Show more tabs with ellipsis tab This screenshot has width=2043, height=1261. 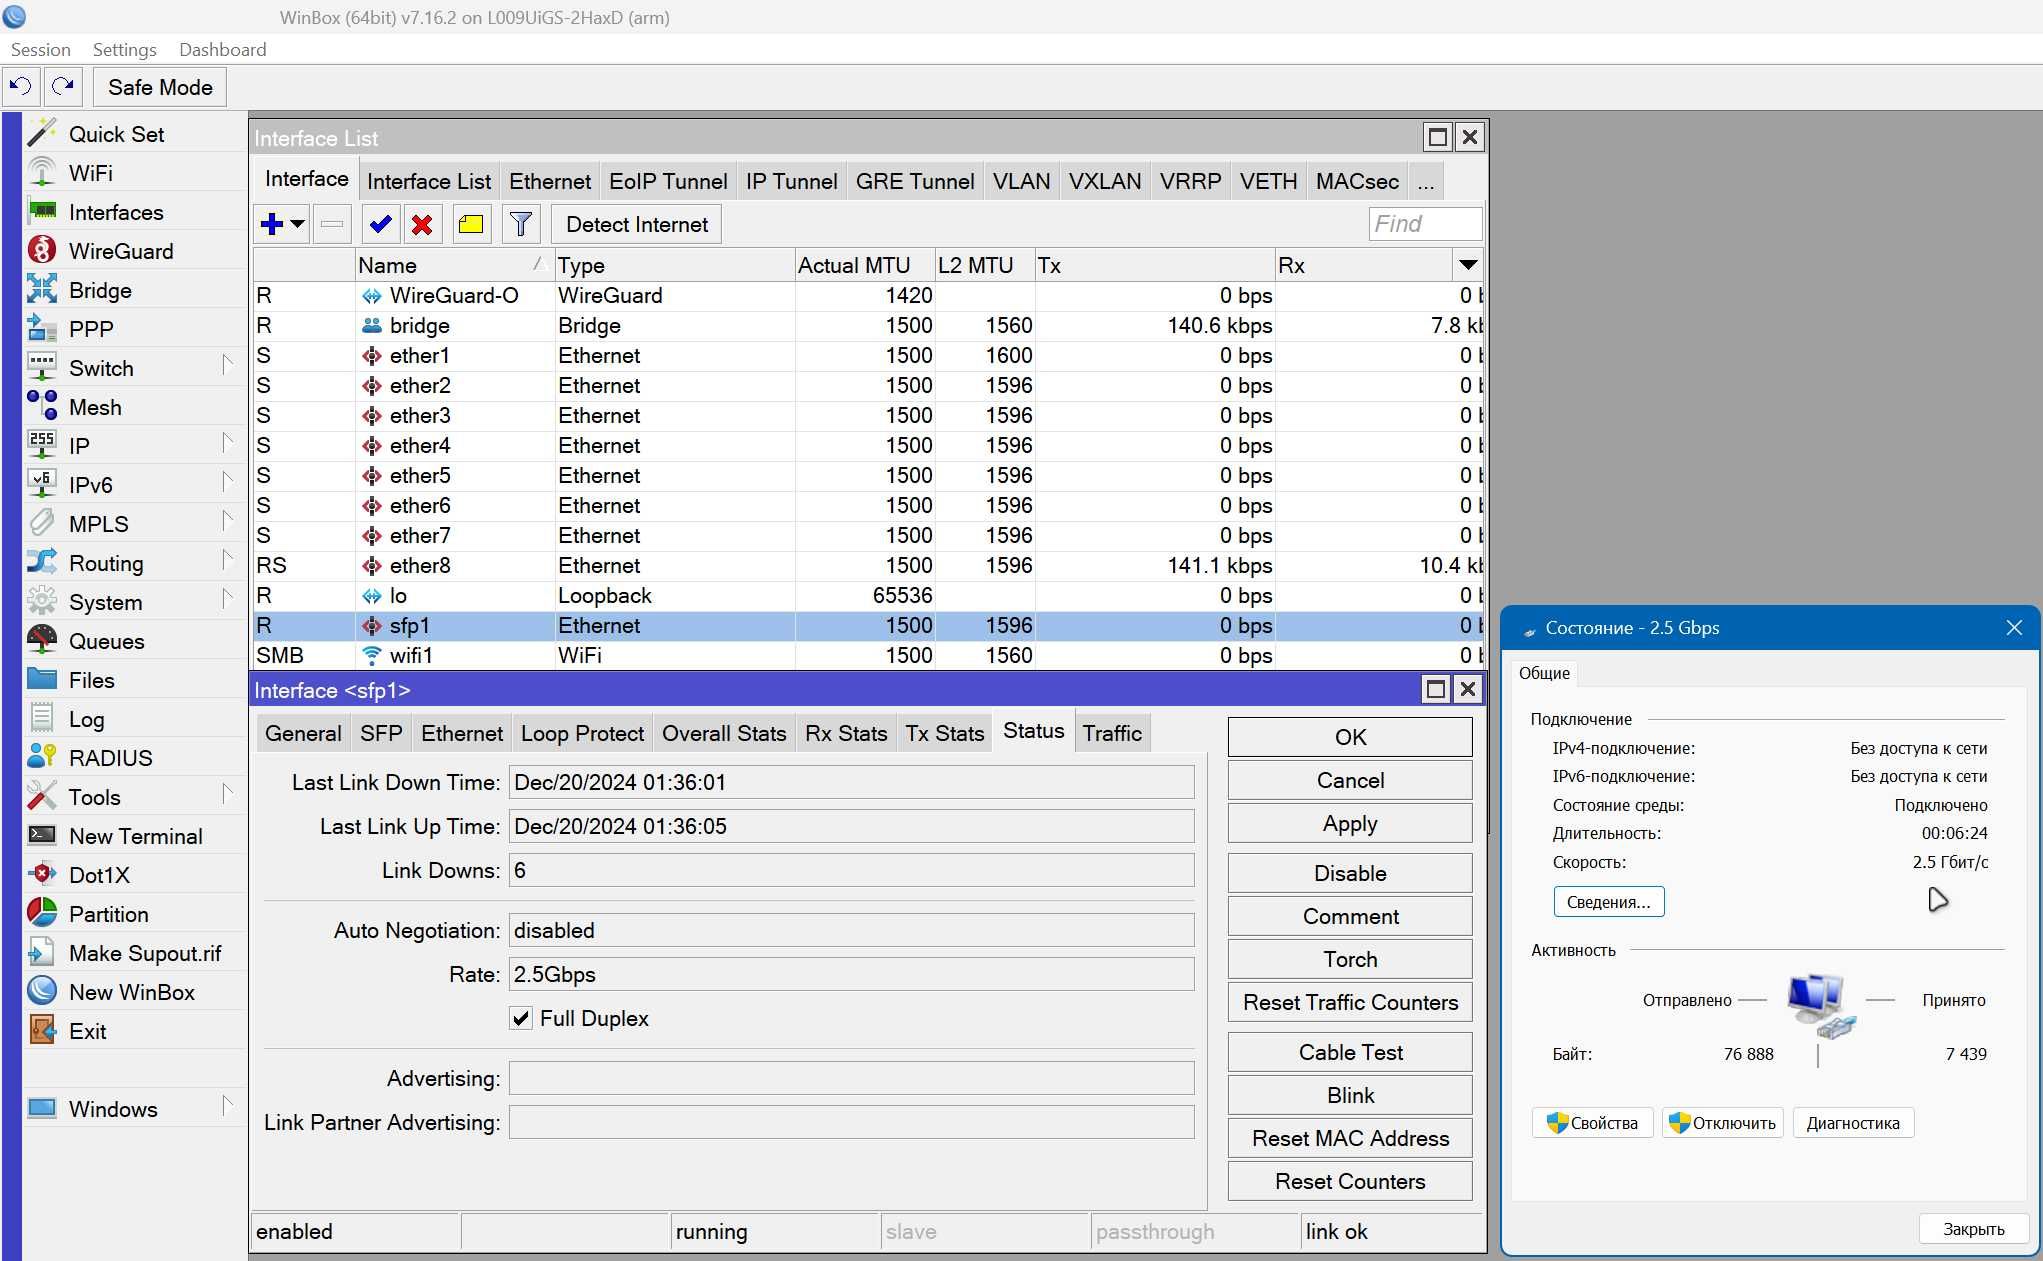coord(1426,181)
